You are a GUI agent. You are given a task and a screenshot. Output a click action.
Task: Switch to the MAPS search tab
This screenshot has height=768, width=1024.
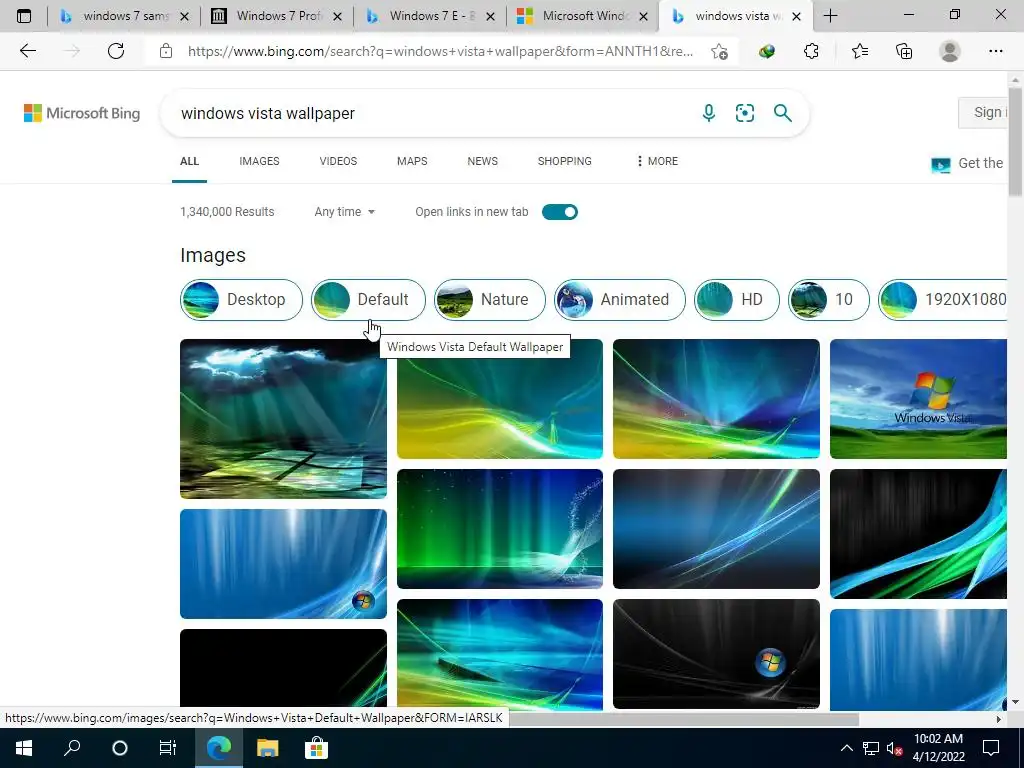[412, 161]
